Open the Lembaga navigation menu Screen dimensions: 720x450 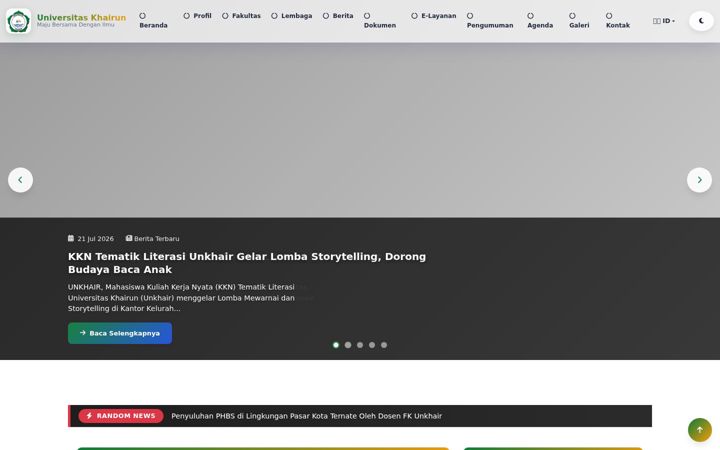(x=292, y=16)
